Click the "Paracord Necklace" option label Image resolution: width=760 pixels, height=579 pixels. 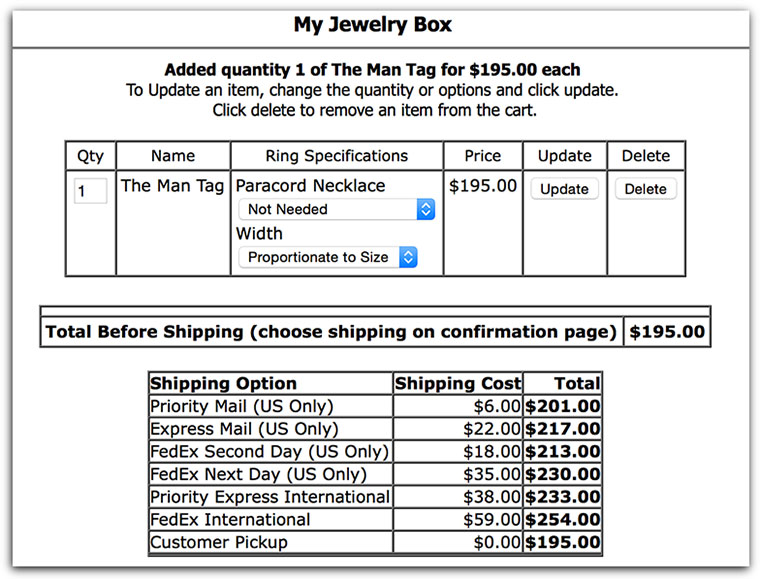[x=310, y=186]
